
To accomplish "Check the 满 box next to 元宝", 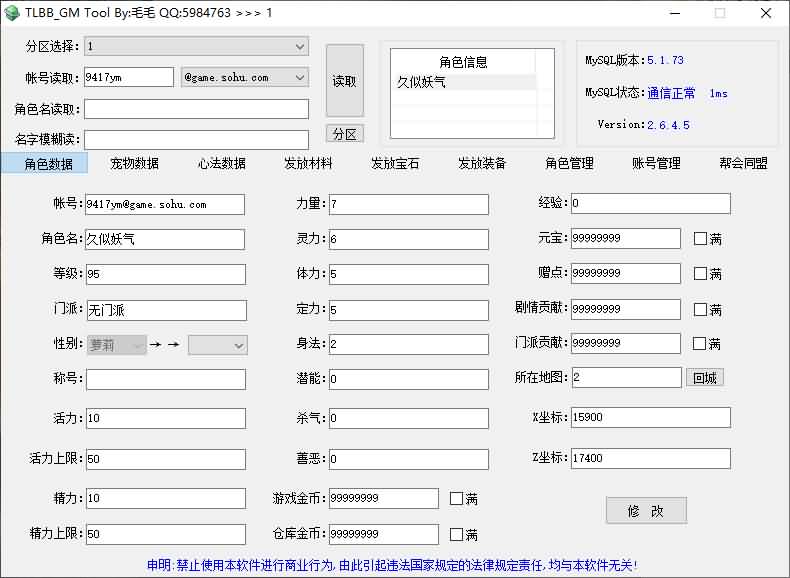I will [700, 238].
